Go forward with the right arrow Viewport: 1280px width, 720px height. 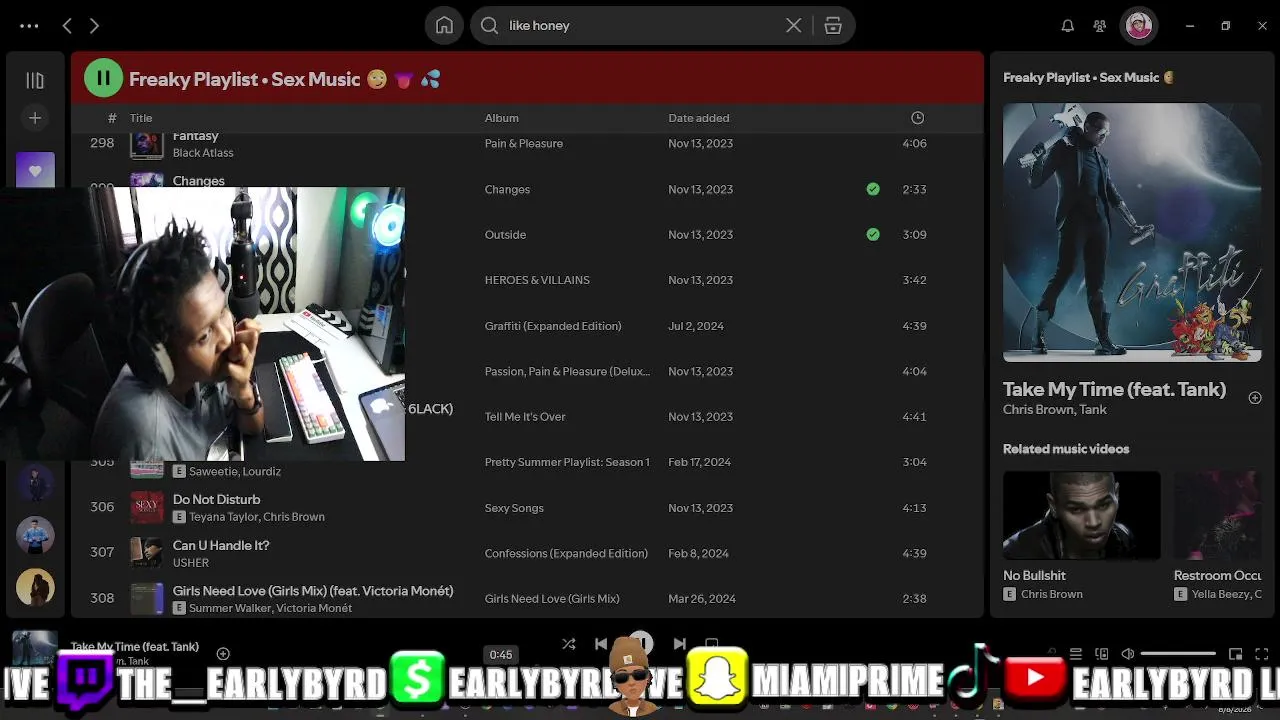(x=94, y=26)
